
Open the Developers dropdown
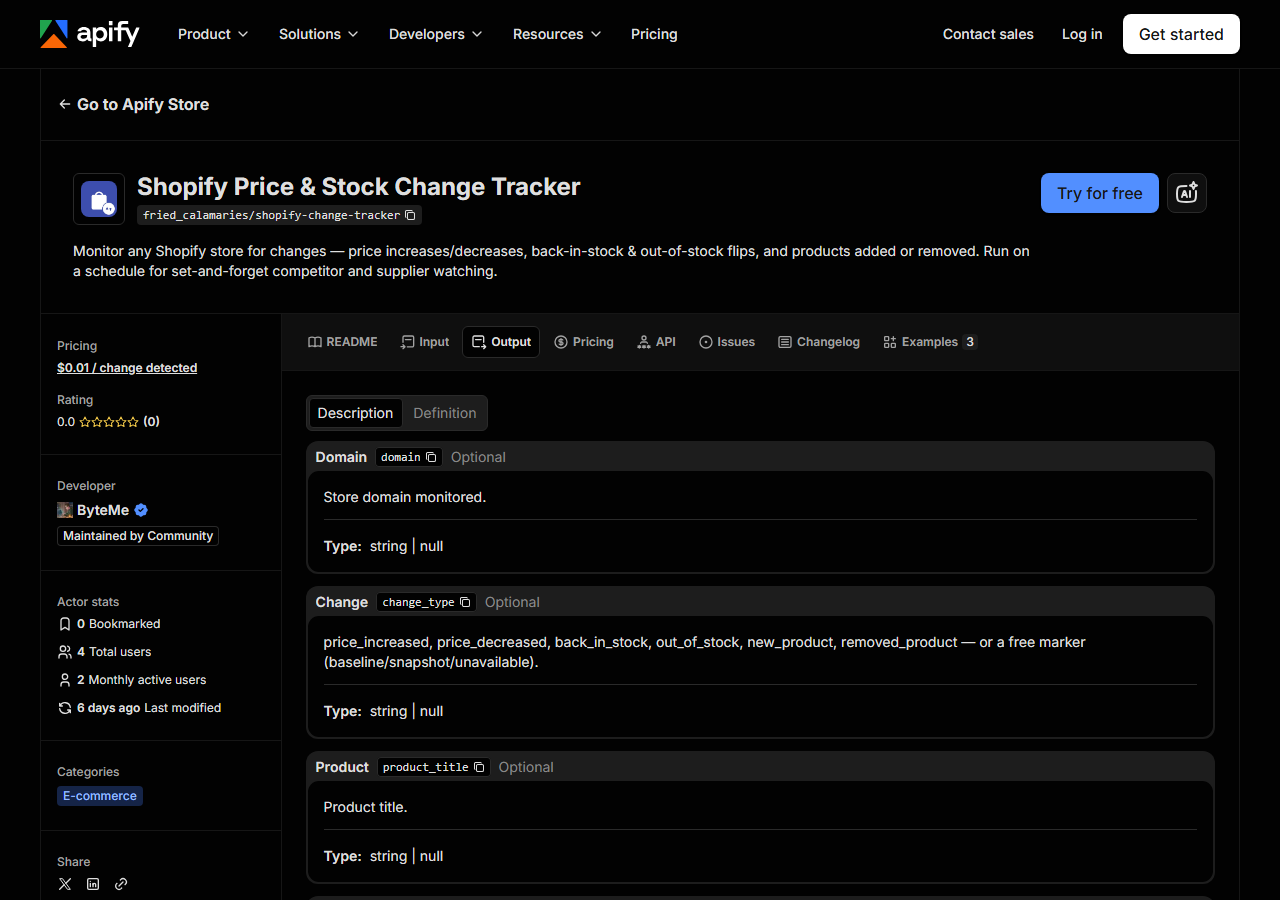tap(435, 34)
